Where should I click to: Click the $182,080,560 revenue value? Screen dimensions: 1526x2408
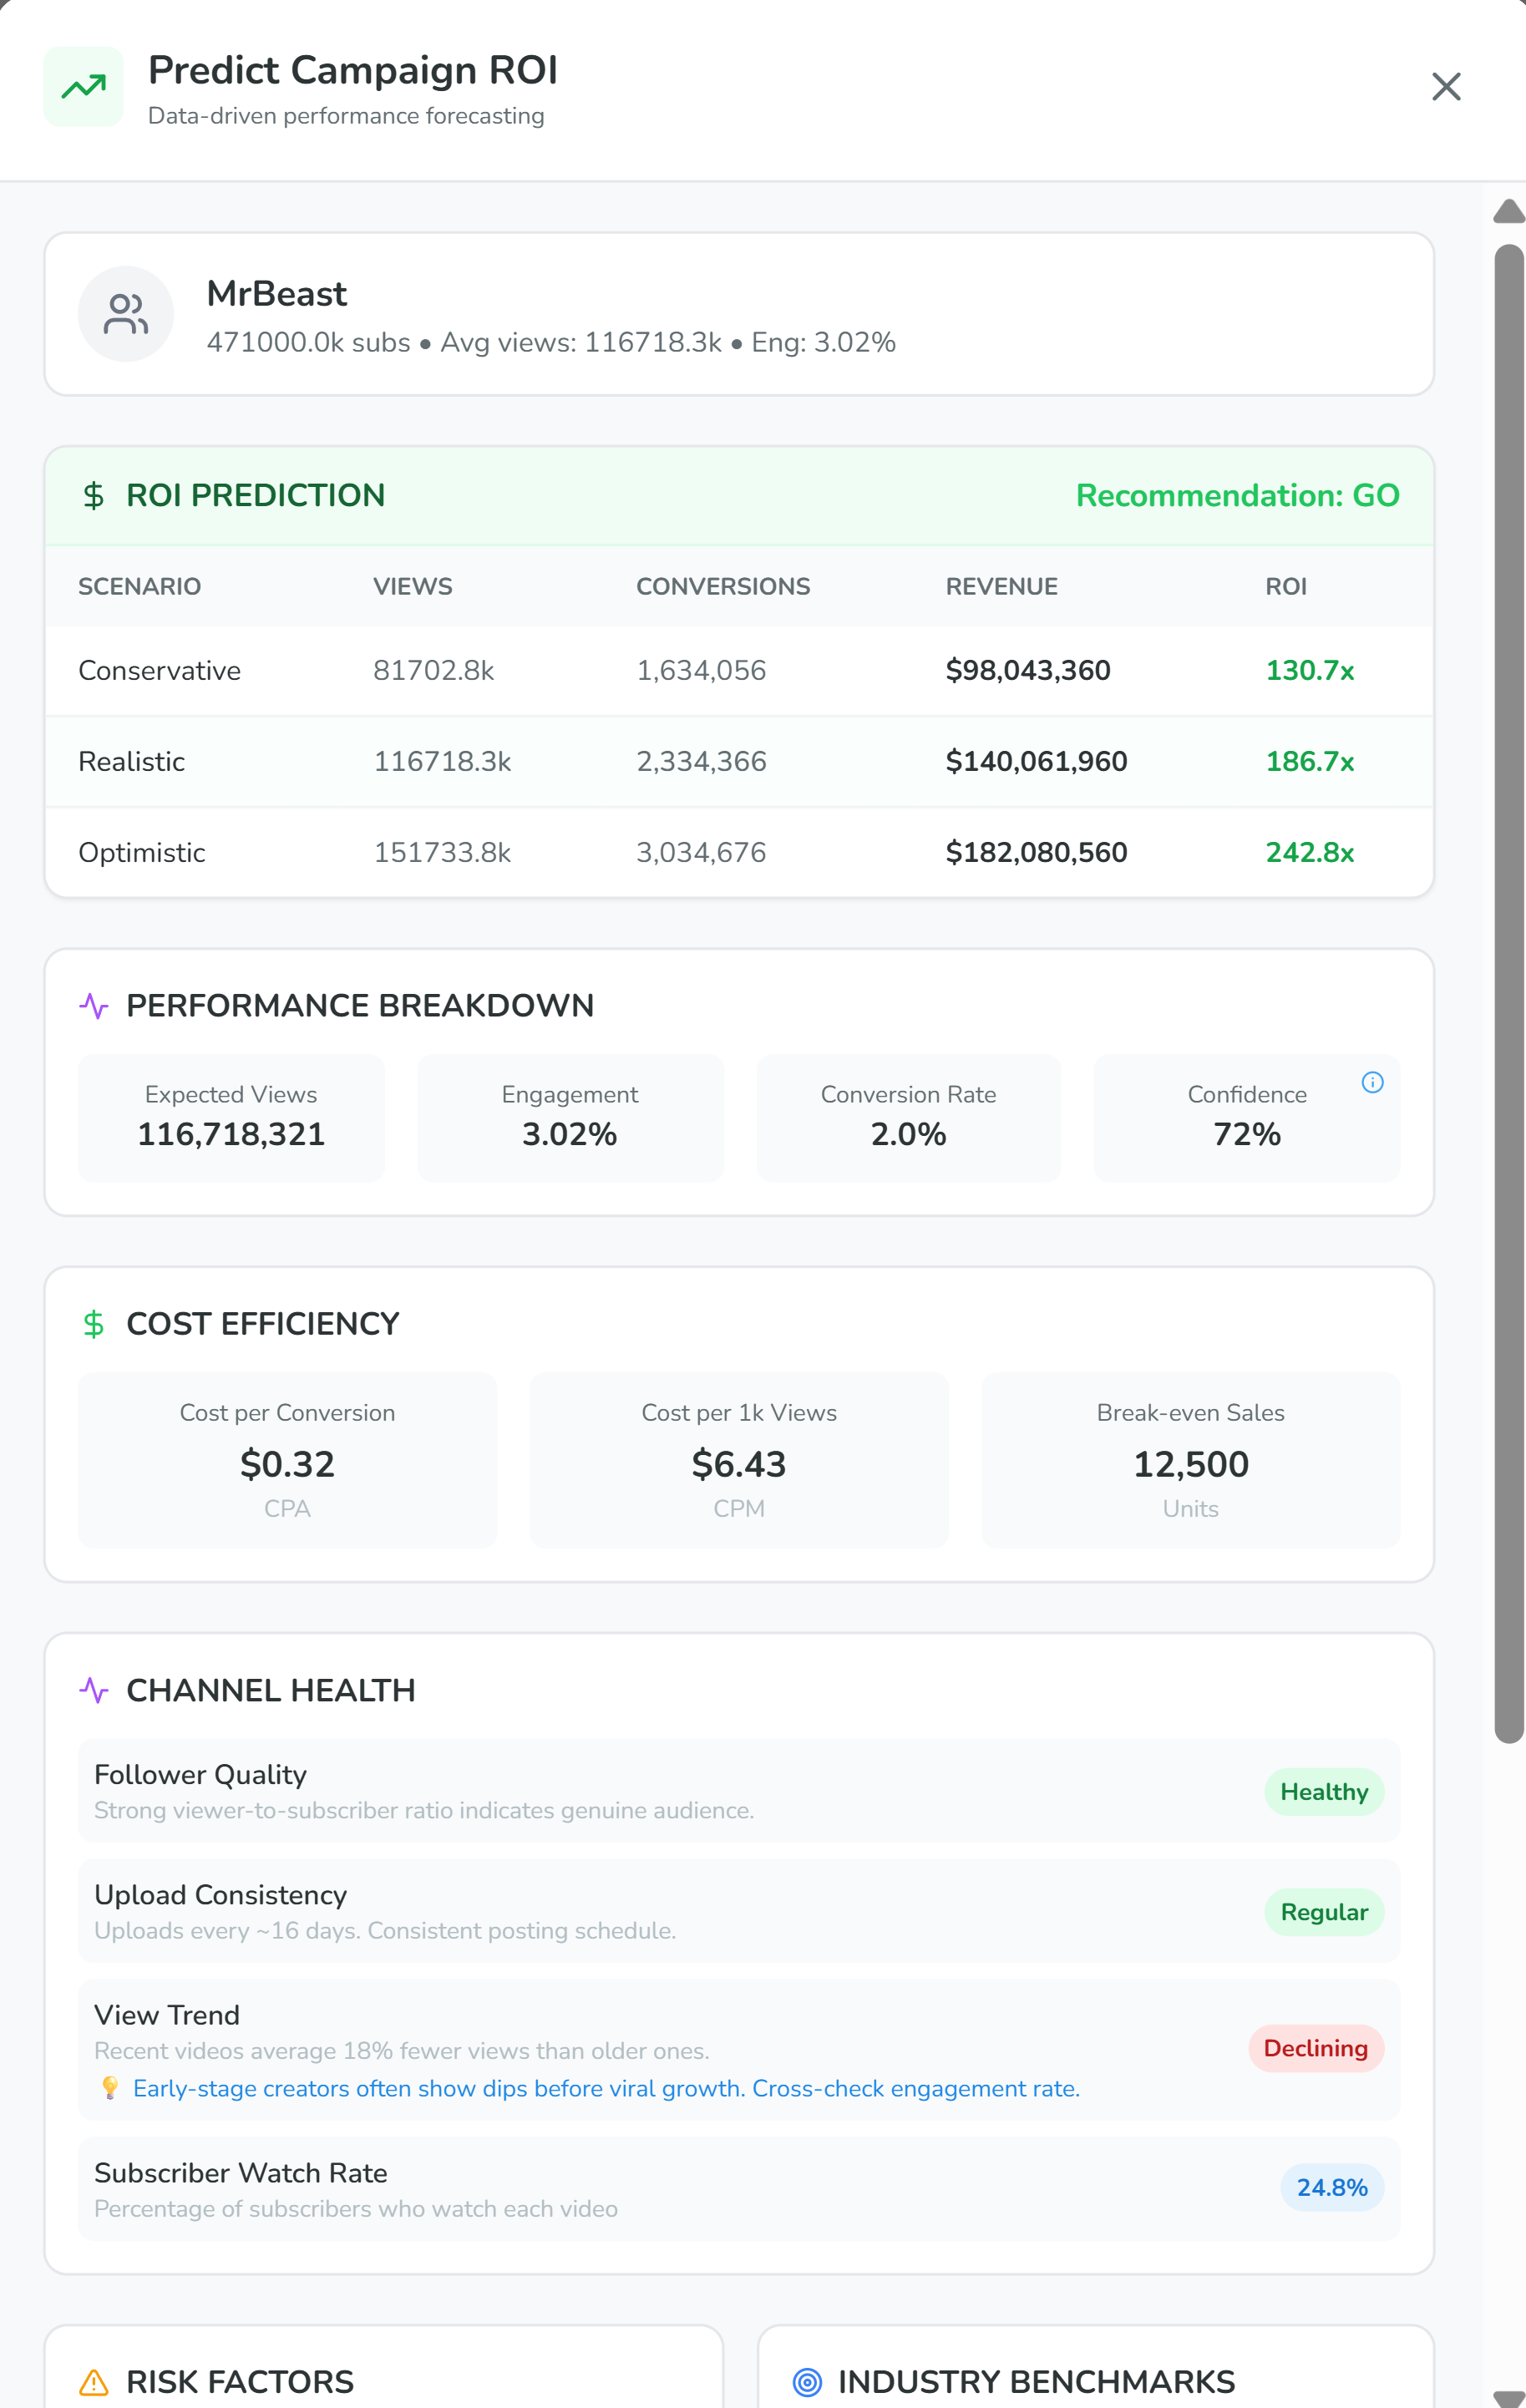[x=1037, y=852]
